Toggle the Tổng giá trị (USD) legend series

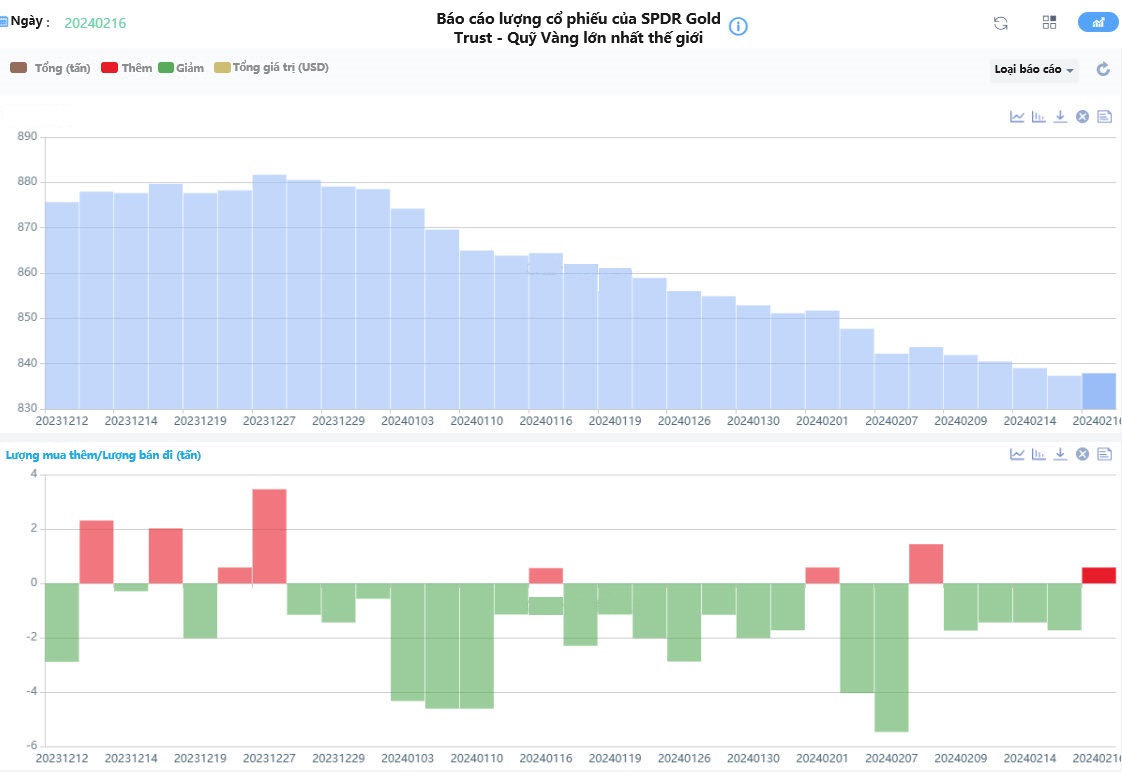pos(271,67)
